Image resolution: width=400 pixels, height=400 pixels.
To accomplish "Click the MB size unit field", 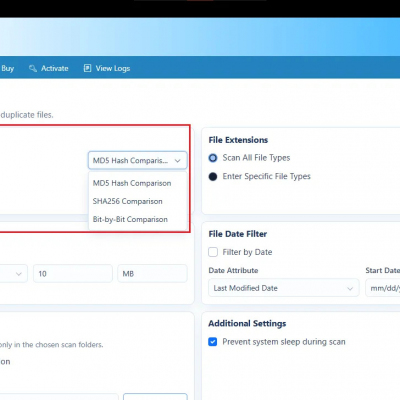I will 152,274.
